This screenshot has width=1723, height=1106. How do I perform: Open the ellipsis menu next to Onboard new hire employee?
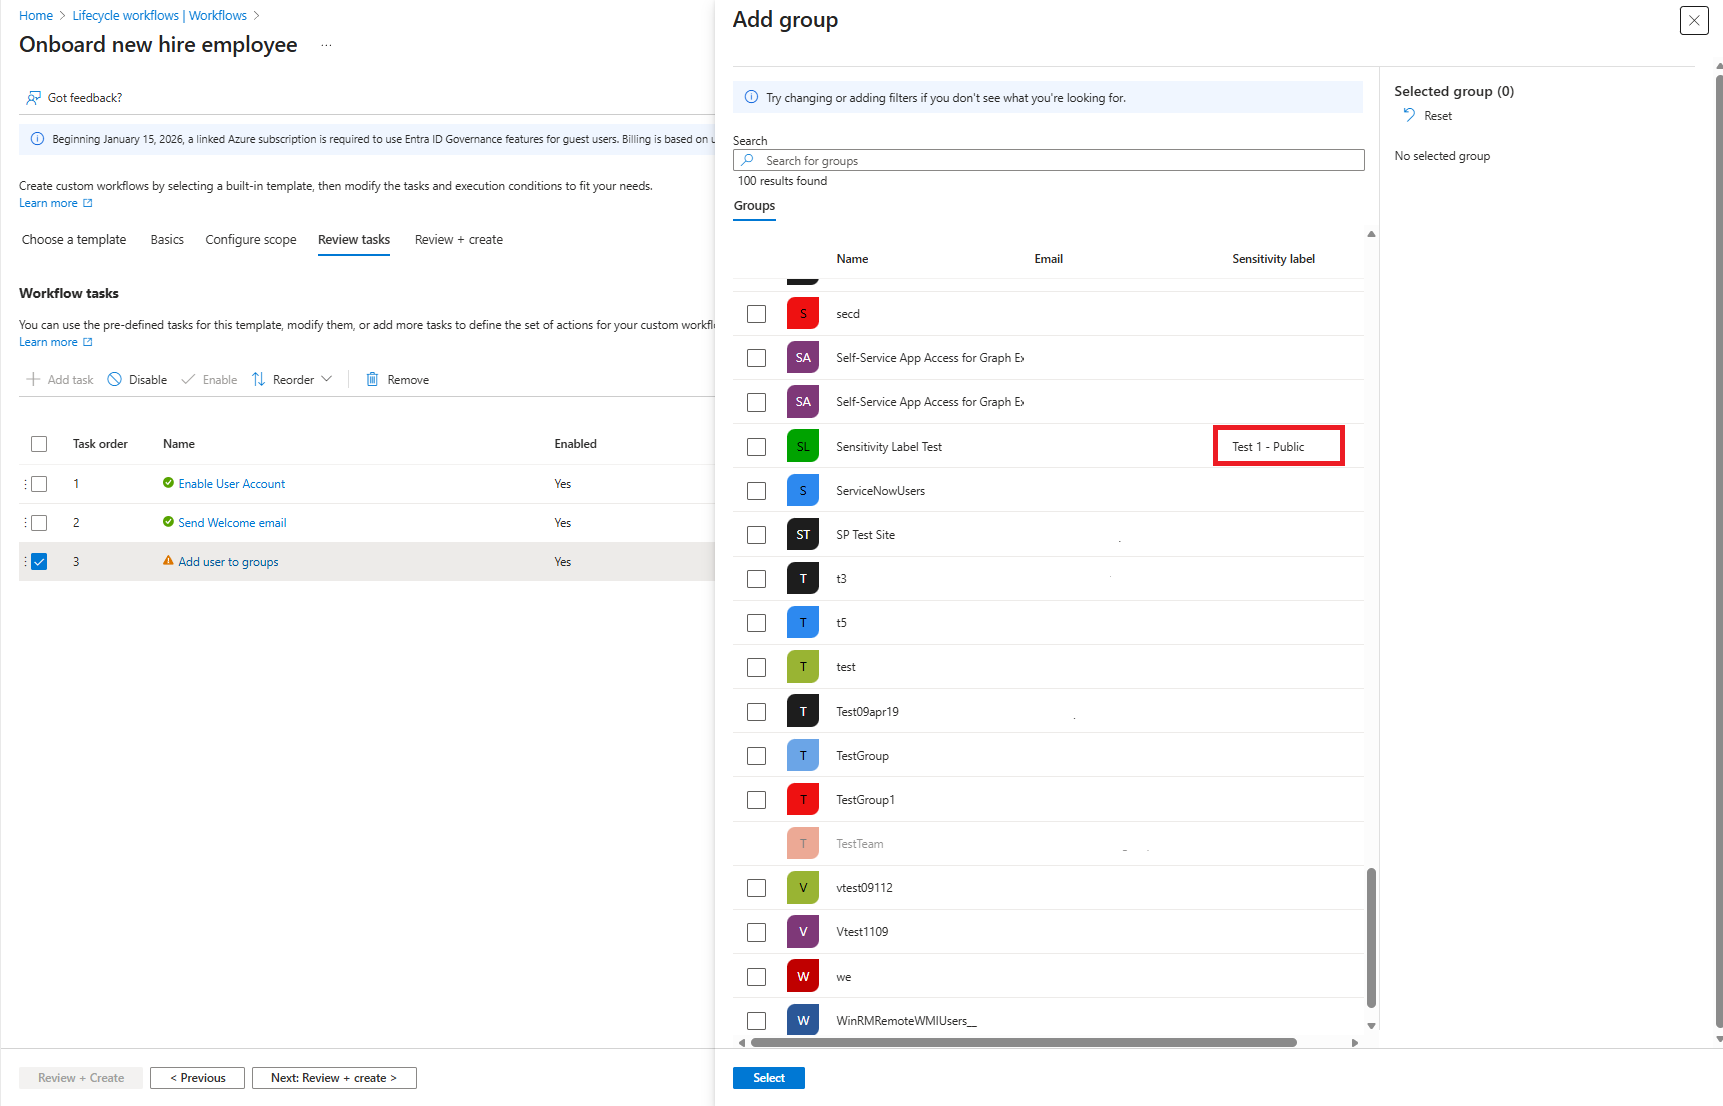[x=326, y=44]
